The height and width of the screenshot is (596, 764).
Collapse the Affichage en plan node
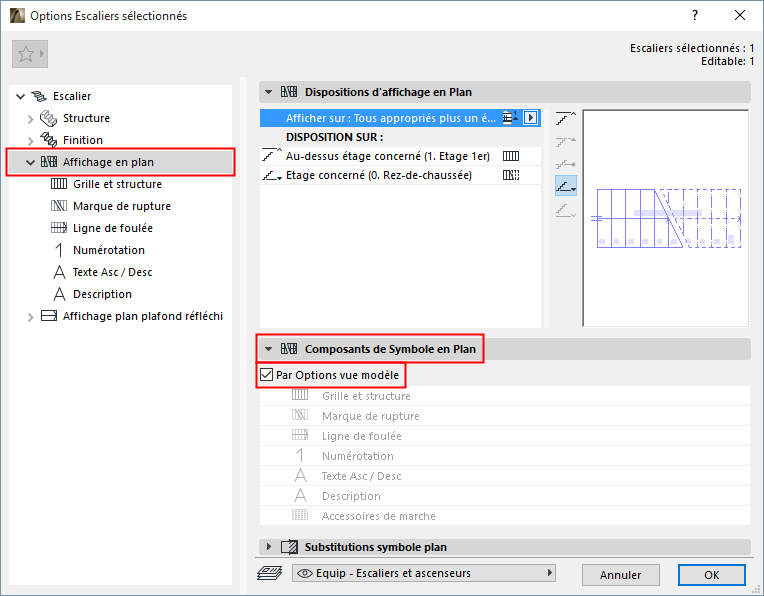(x=30, y=162)
